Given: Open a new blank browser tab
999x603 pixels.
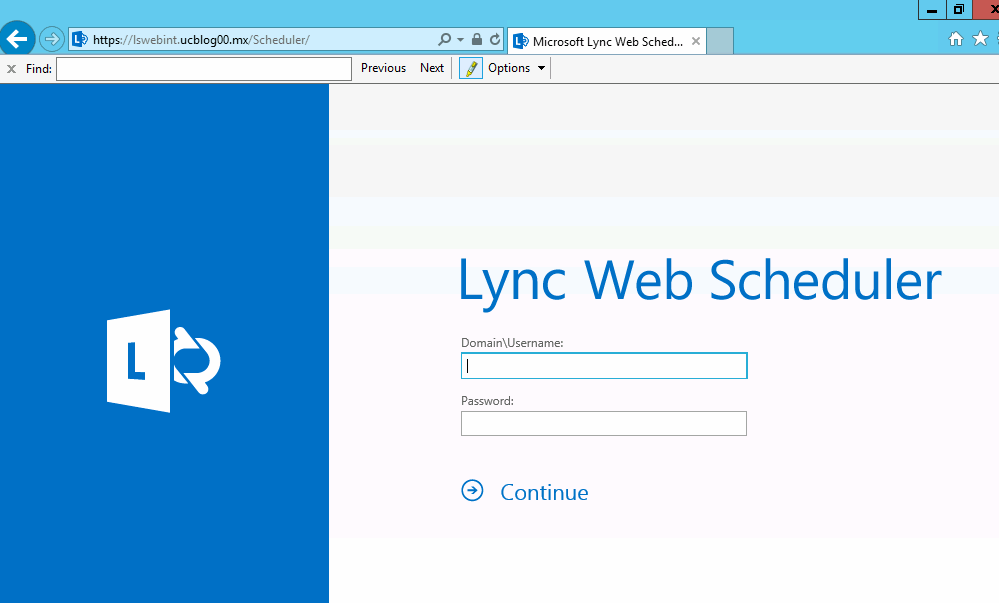Looking at the screenshot, I should tap(721, 41).
